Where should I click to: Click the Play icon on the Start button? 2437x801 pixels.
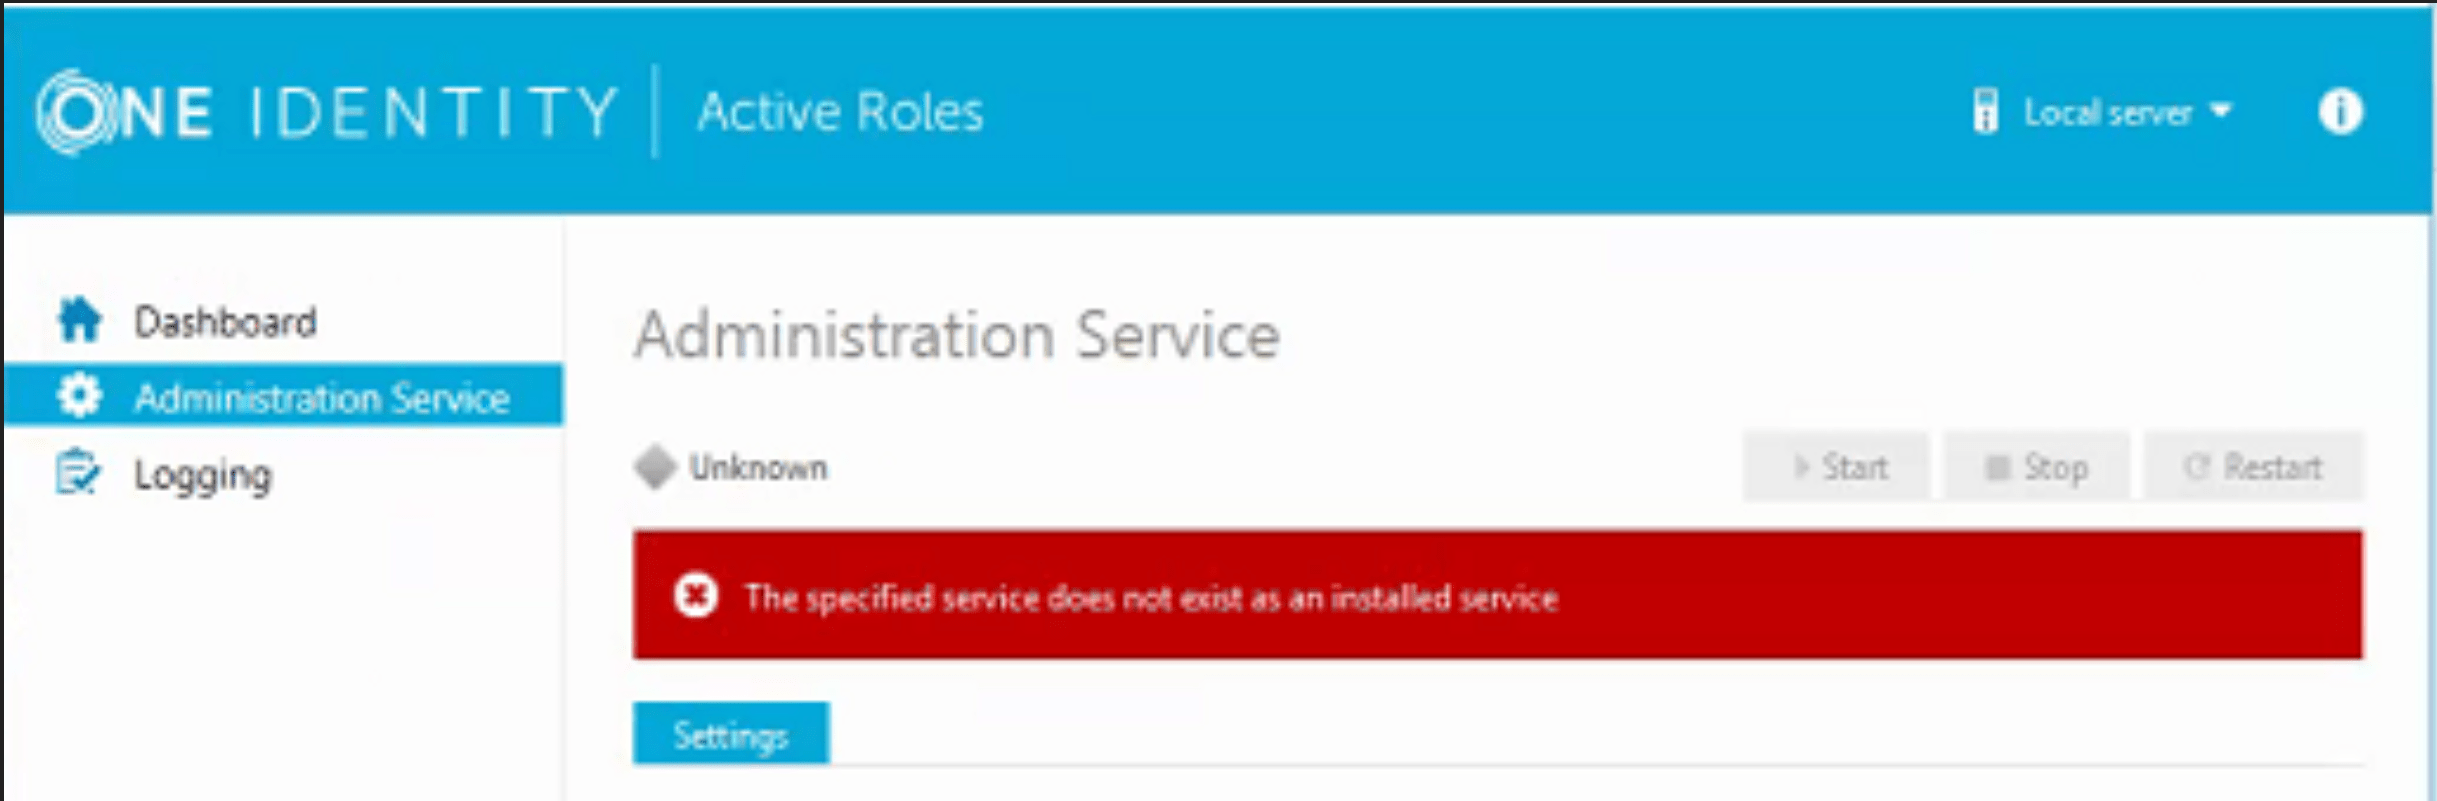[x=1802, y=466]
